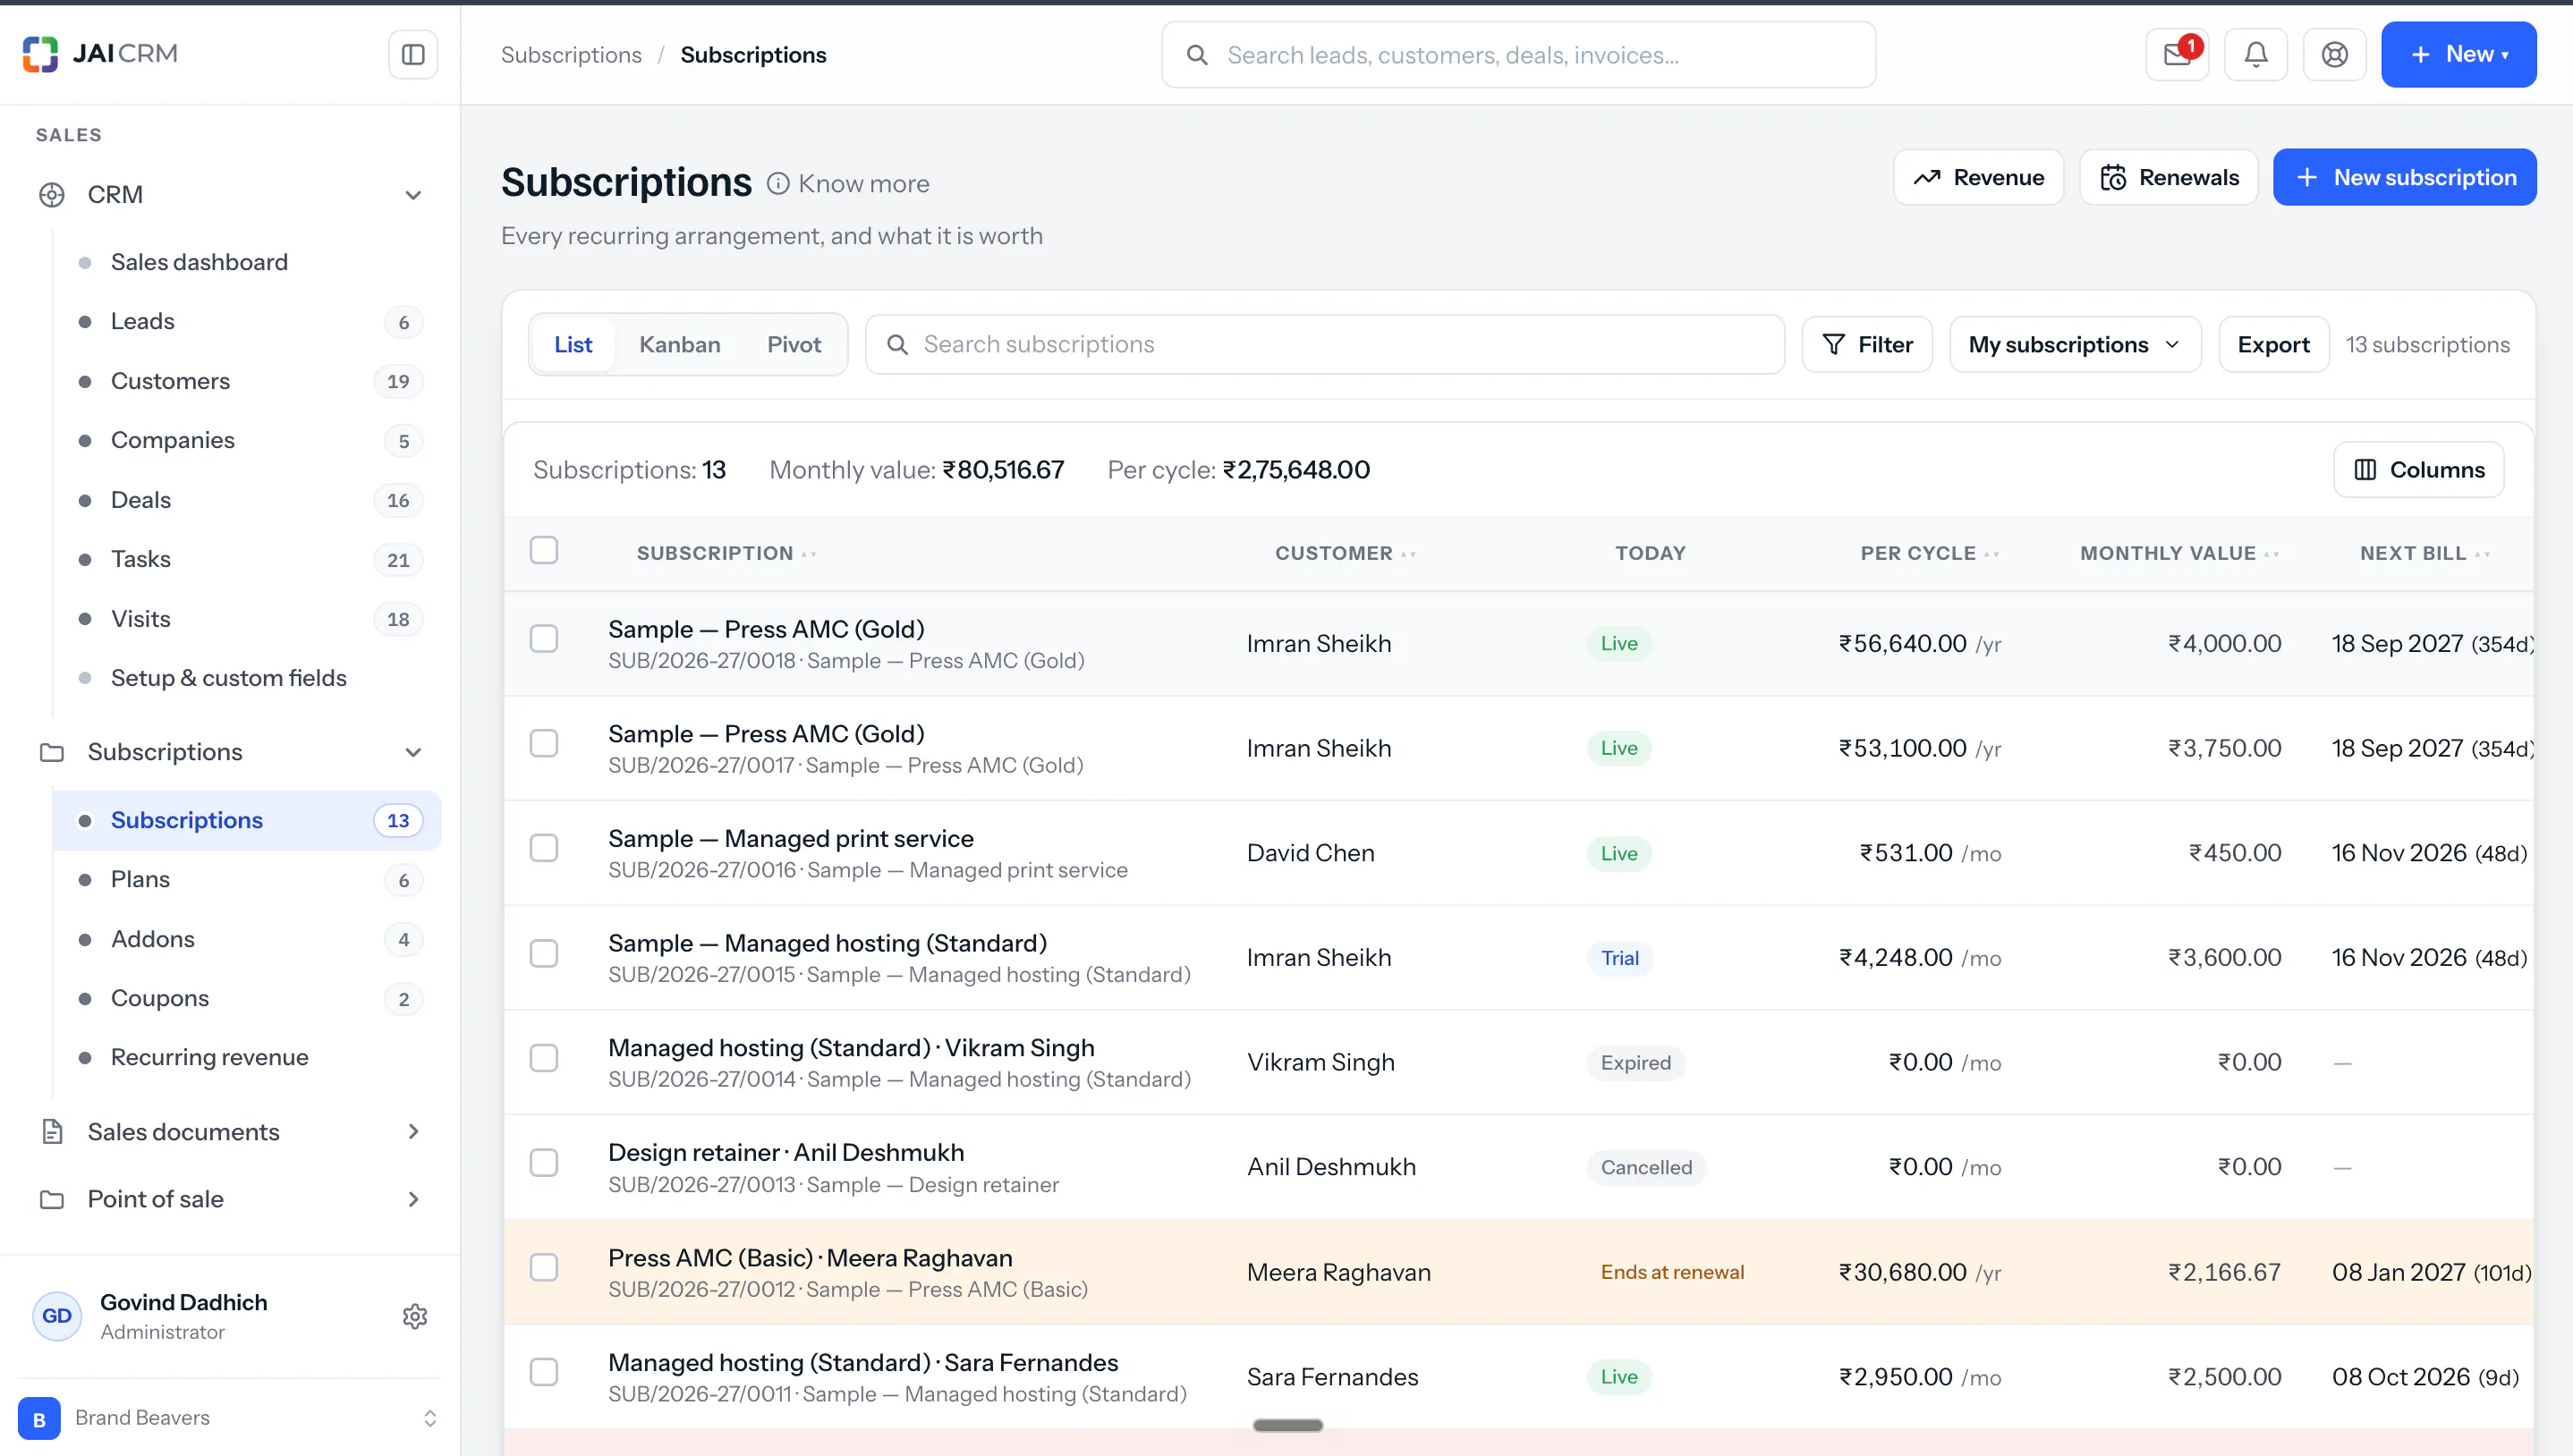Viewport: 2573px width, 1456px height.
Task: Open the mail inbox icon with badge
Action: pyautogui.click(x=2177, y=54)
